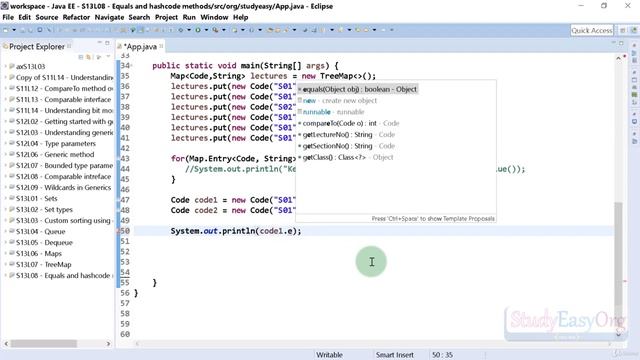640x360 pixels.
Task: Select the Project Explorer tab
Action: pos(37,47)
